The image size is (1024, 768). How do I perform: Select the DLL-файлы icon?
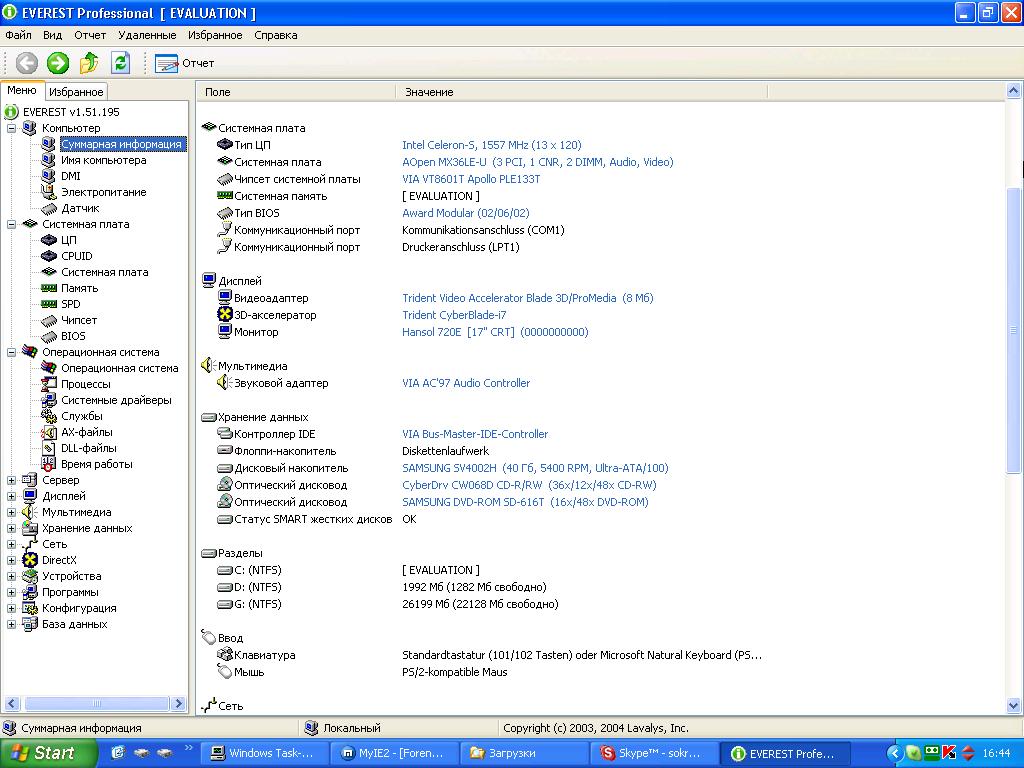[x=48, y=448]
